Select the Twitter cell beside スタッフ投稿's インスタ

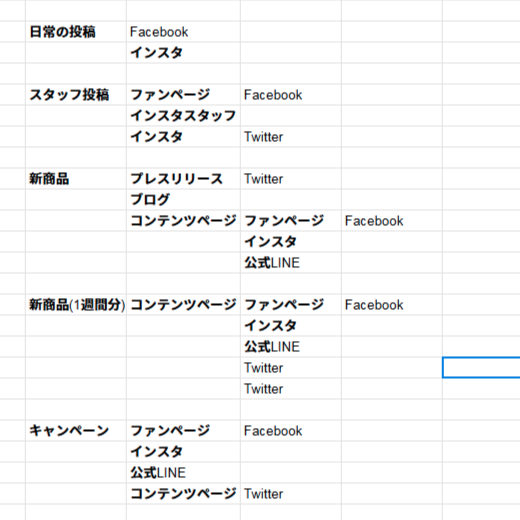point(291,137)
